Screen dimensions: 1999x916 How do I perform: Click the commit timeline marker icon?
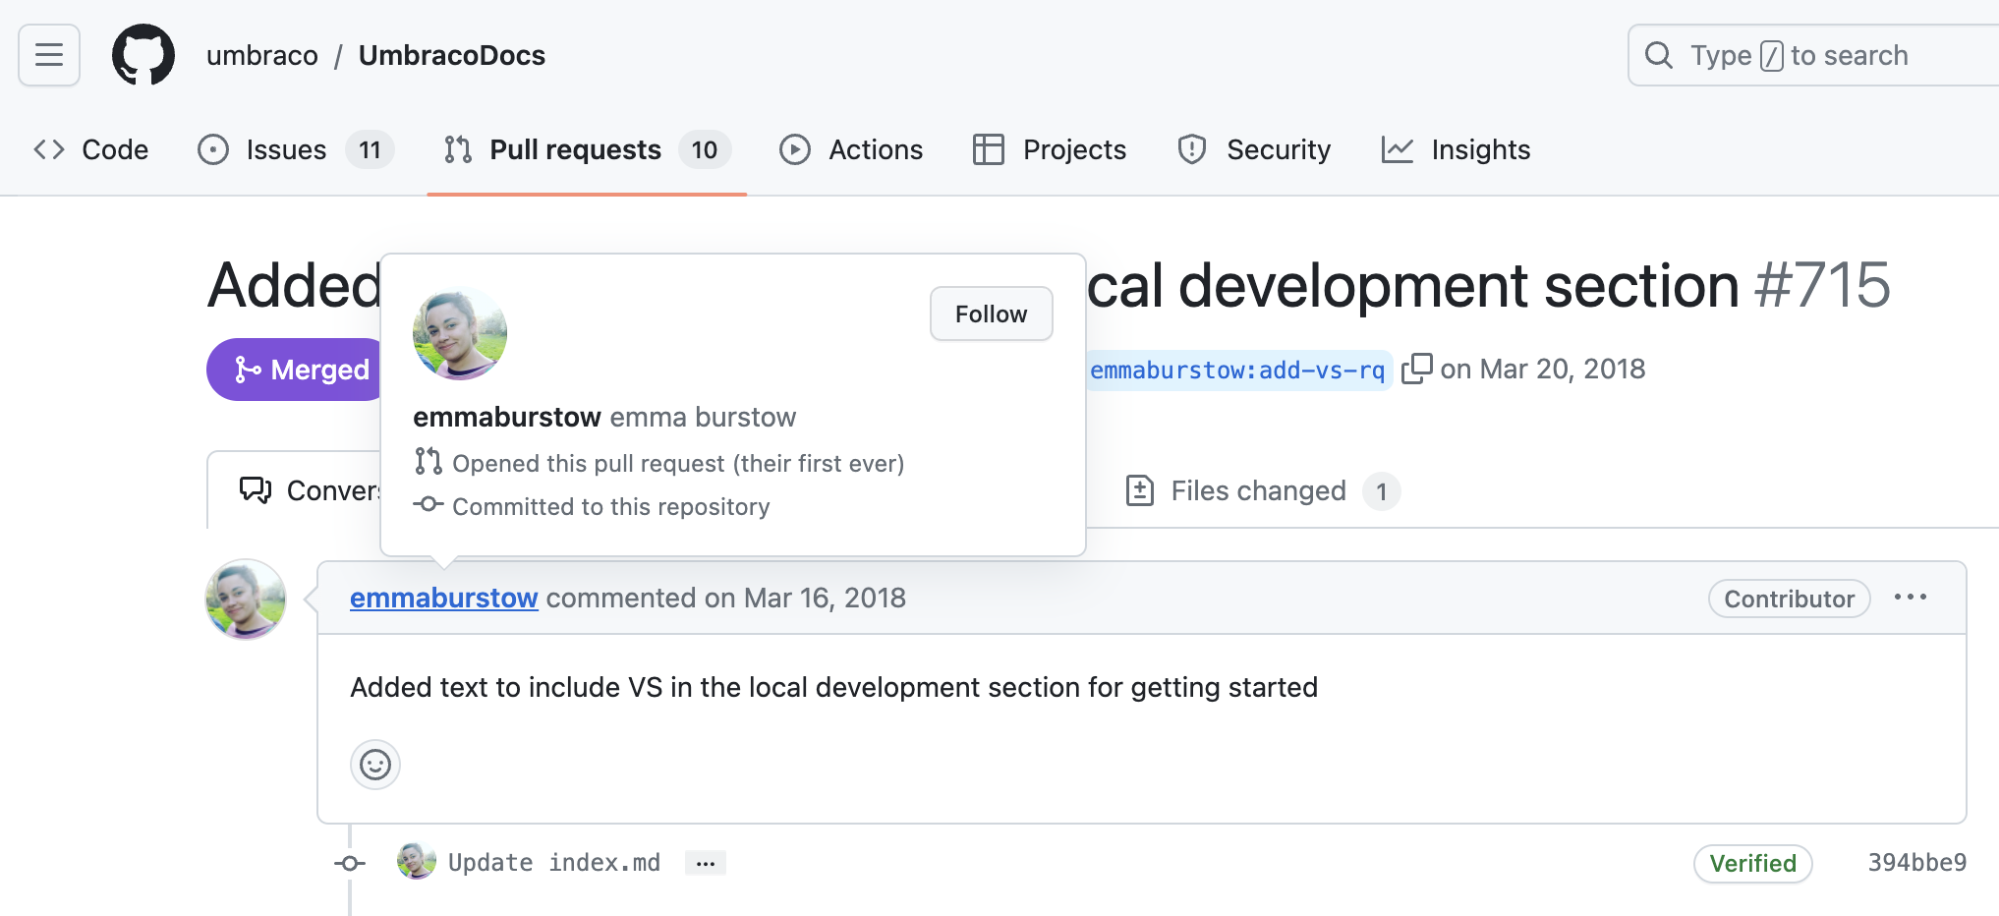(x=349, y=863)
